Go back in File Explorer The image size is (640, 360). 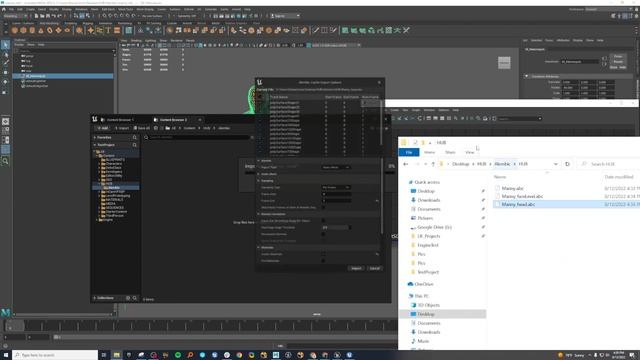point(406,164)
